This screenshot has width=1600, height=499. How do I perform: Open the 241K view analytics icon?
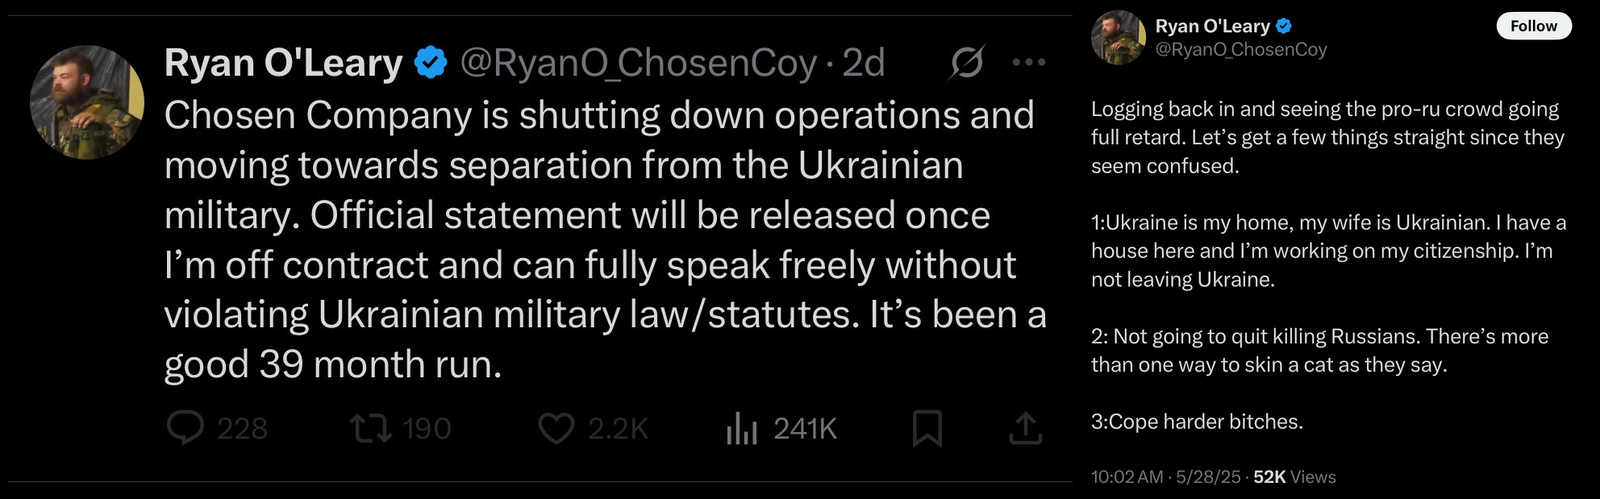click(x=741, y=430)
